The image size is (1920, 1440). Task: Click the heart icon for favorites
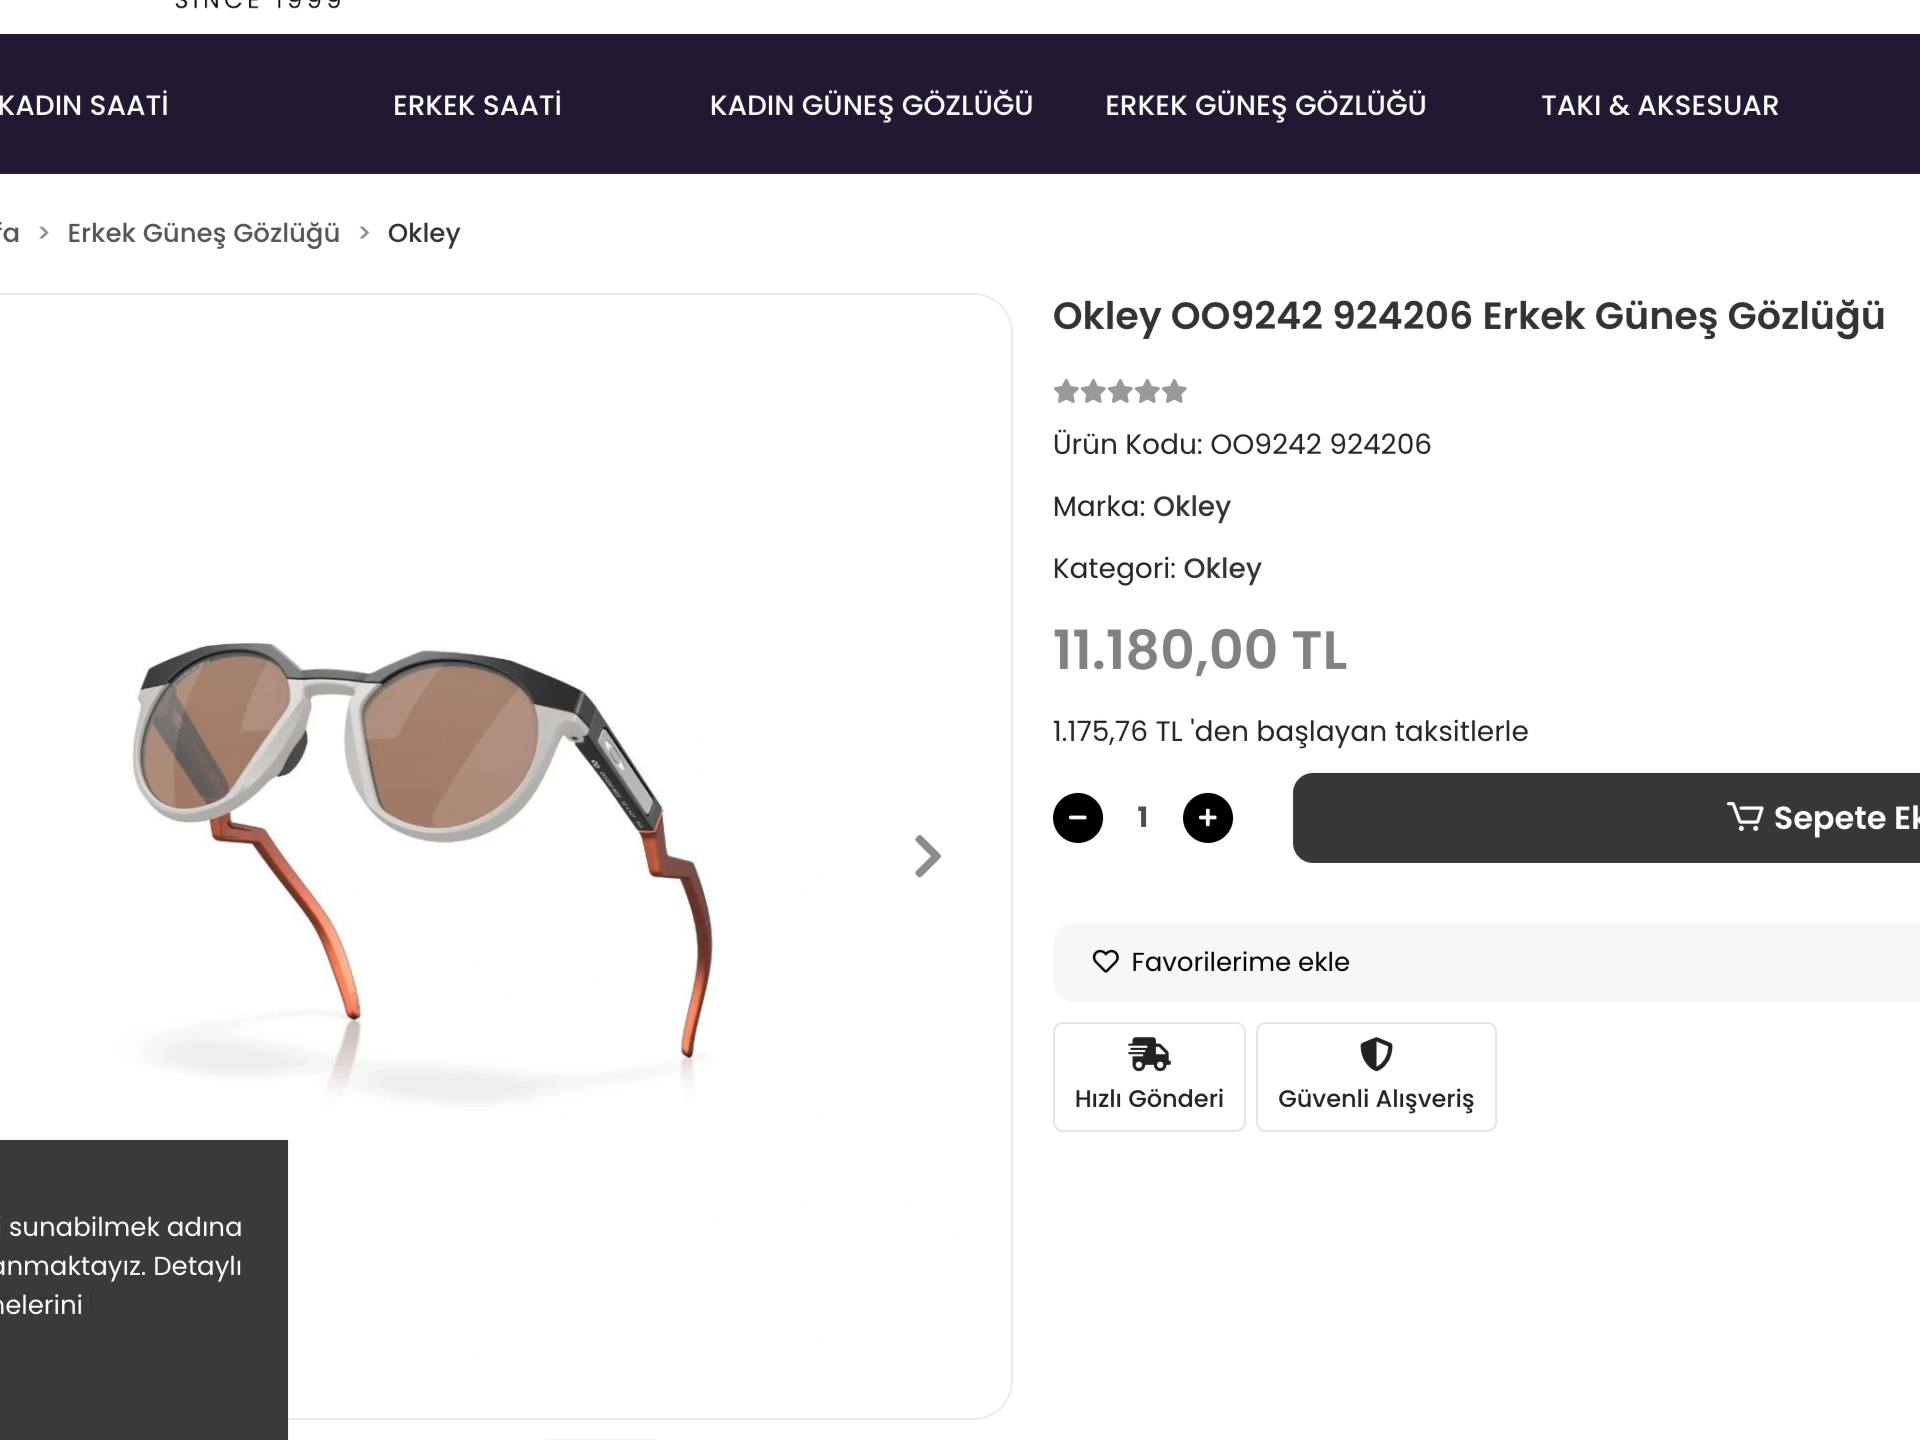click(1105, 961)
